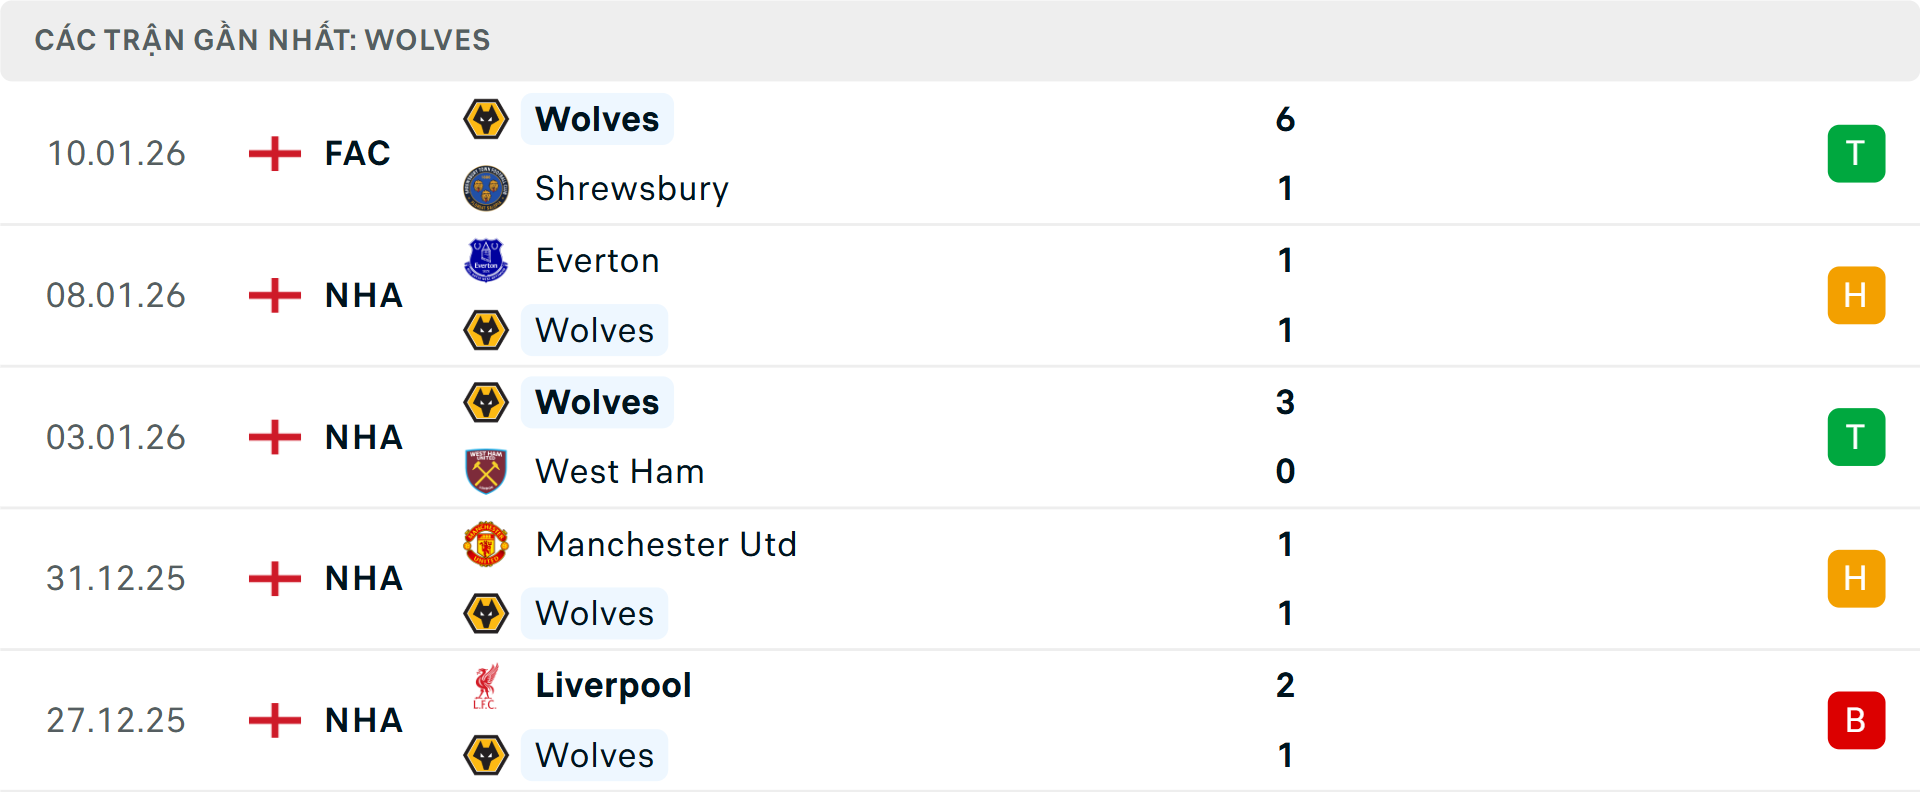Click the Liverpool club badge
The height and width of the screenshot is (792, 1920).
coord(485,686)
